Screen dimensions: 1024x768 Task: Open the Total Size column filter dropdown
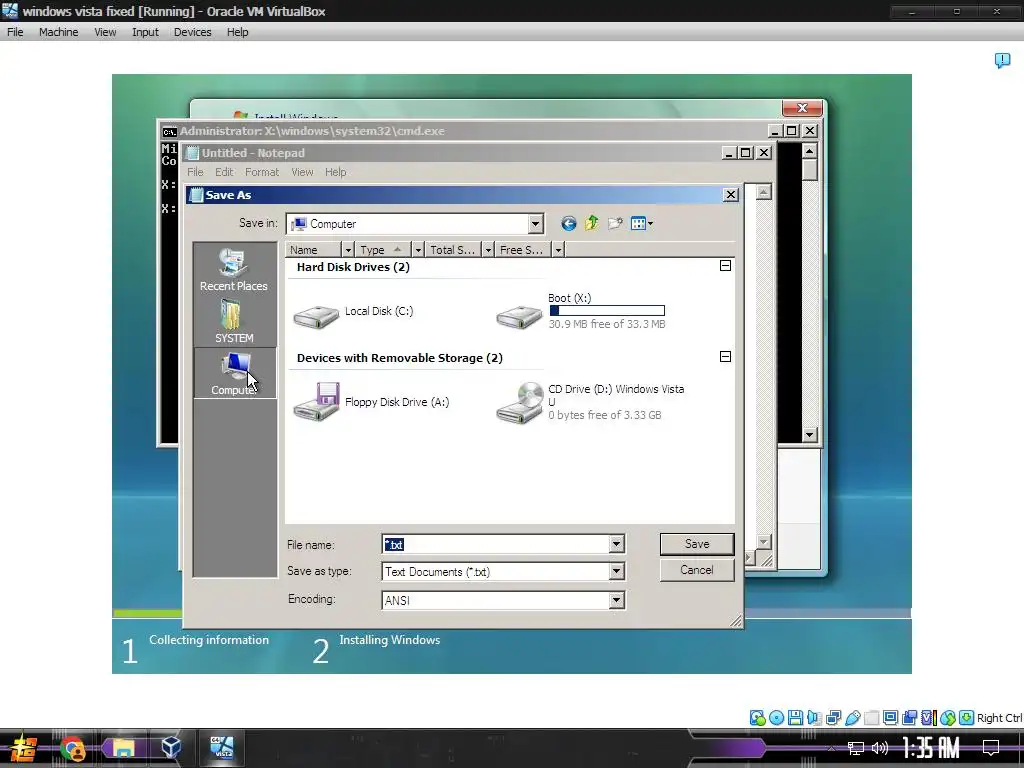[x=488, y=249]
